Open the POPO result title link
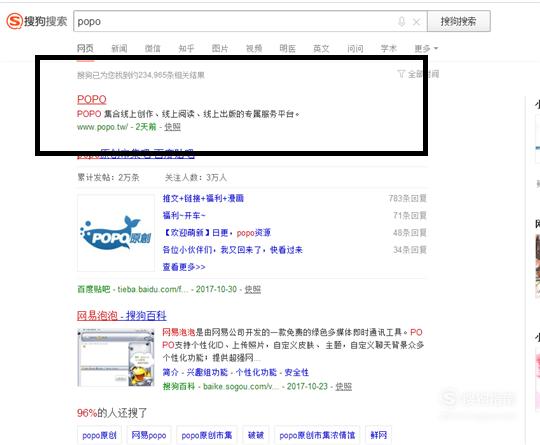The height and width of the screenshot is (445, 540). click(92, 99)
